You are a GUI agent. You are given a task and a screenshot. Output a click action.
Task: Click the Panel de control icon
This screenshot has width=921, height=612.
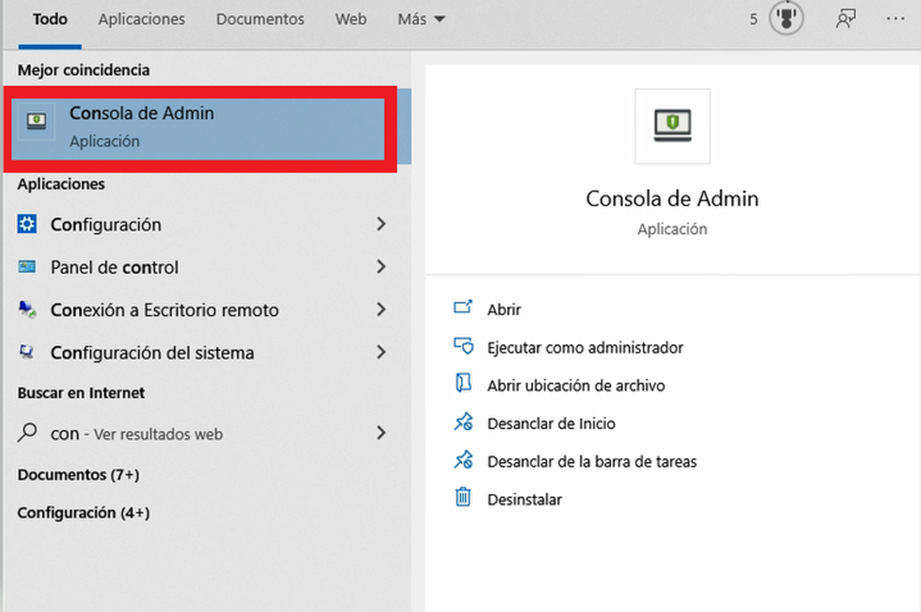click(x=27, y=267)
